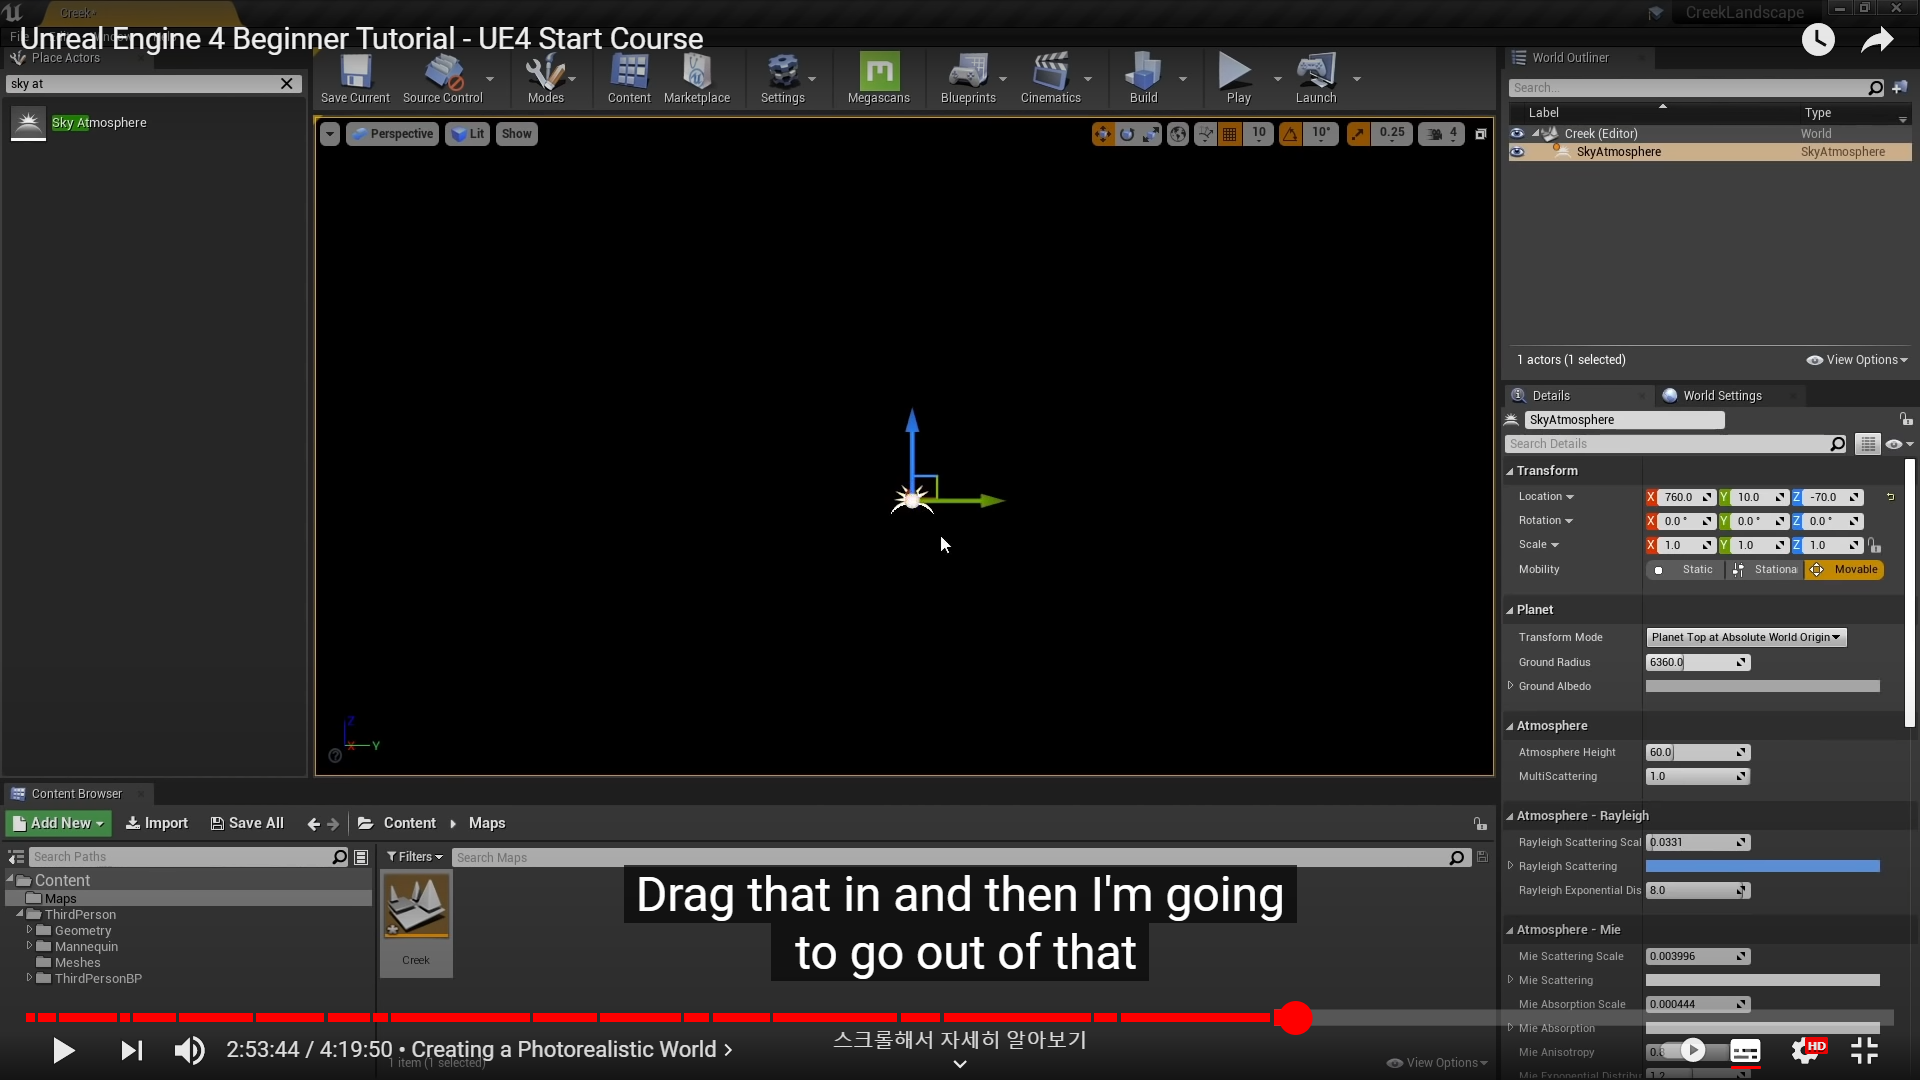Click the Rayleigh Scattering blue color swatch
Viewport: 1920px width, 1080px height.
pos(1762,867)
